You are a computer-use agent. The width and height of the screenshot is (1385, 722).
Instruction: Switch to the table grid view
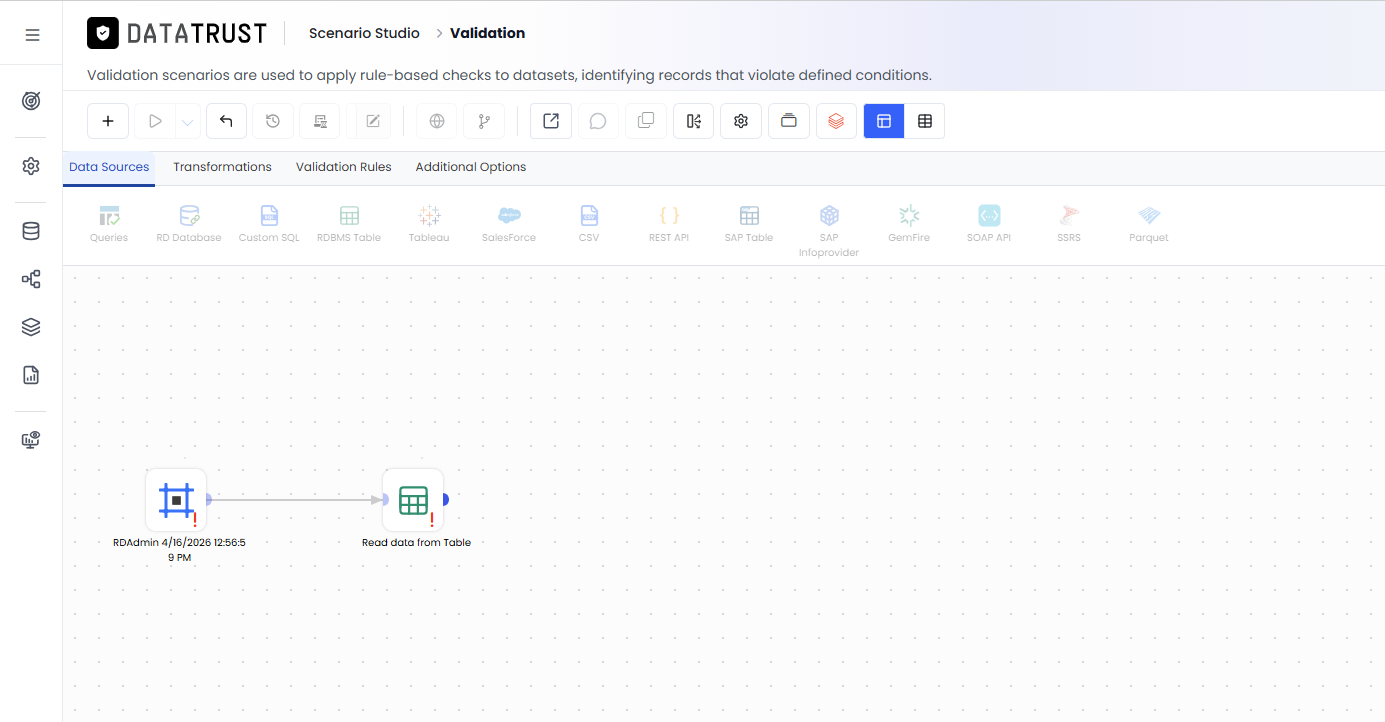pos(925,121)
